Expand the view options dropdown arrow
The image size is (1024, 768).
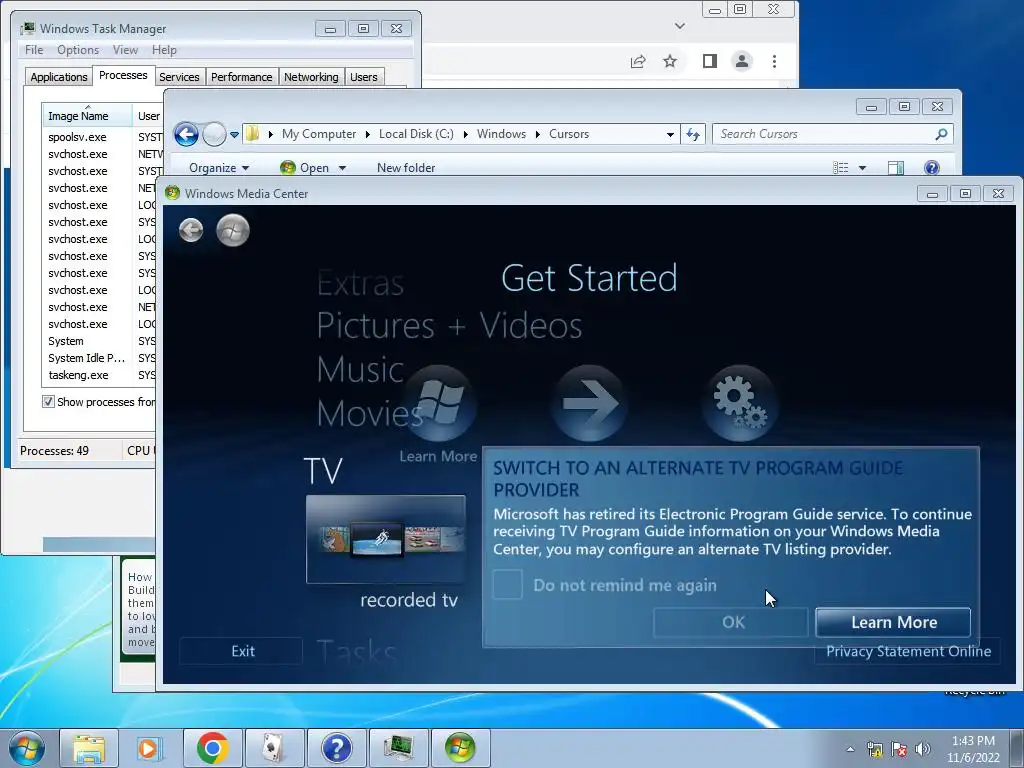862,168
